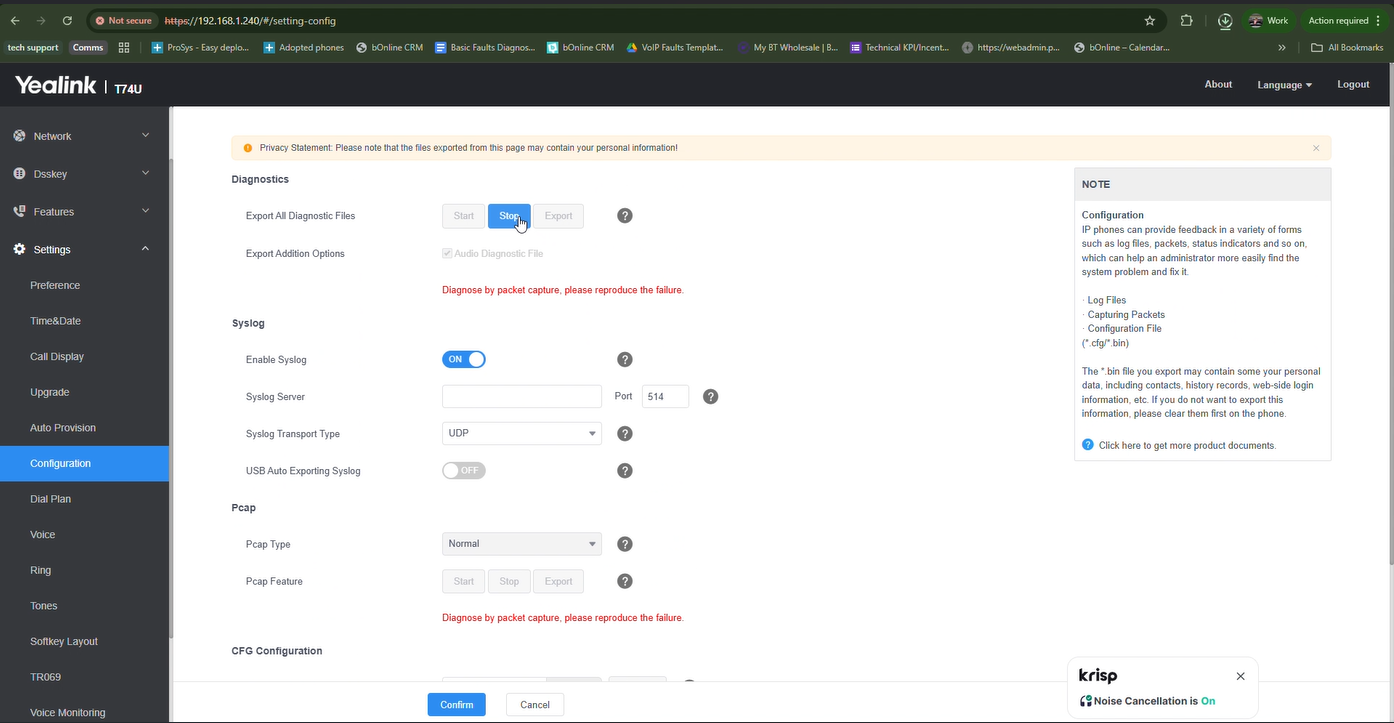Expand the Features sidebar section
Image resolution: width=1394 pixels, height=723 pixels.
84,212
